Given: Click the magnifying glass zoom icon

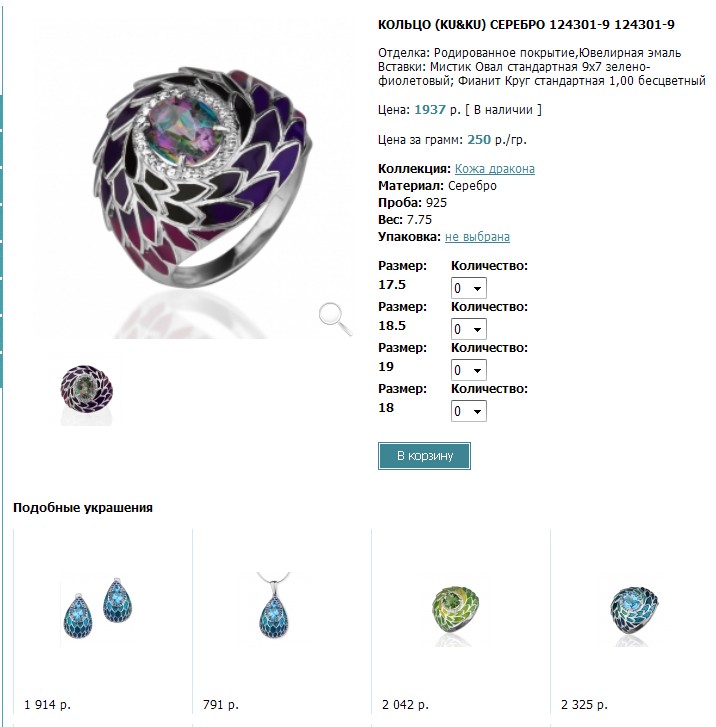Looking at the screenshot, I should pyautogui.click(x=335, y=319).
